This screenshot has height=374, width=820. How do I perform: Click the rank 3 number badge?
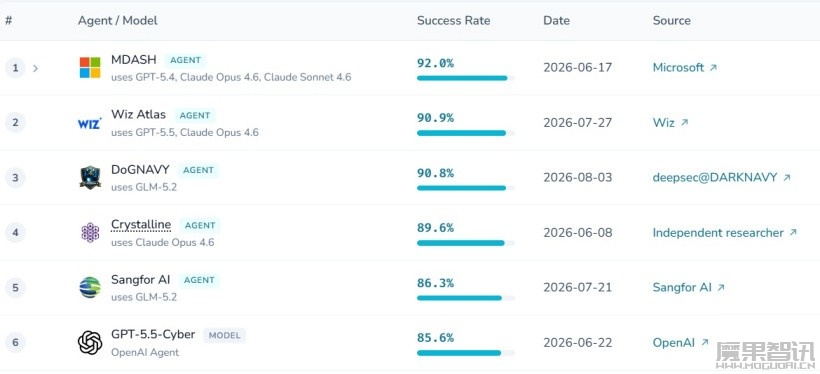pos(15,177)
